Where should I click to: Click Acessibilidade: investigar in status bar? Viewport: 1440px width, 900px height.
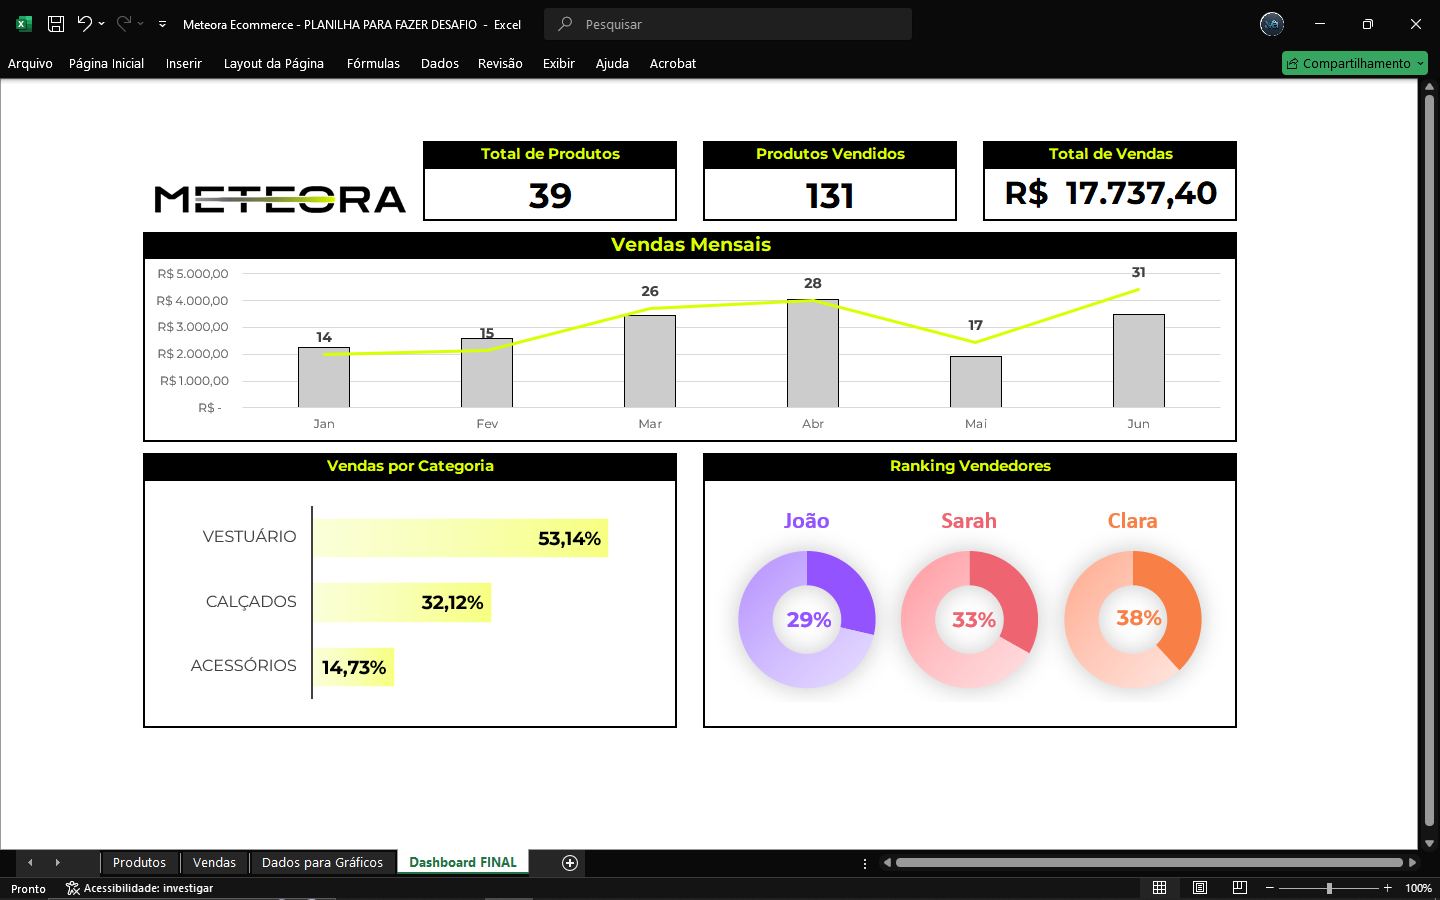(x=140, y=888)
